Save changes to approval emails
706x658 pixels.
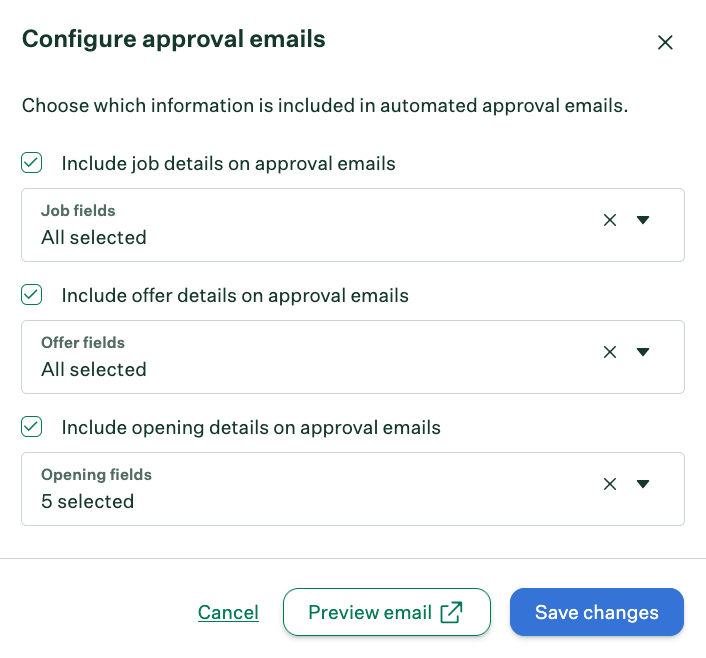click(x=597, y=612)
